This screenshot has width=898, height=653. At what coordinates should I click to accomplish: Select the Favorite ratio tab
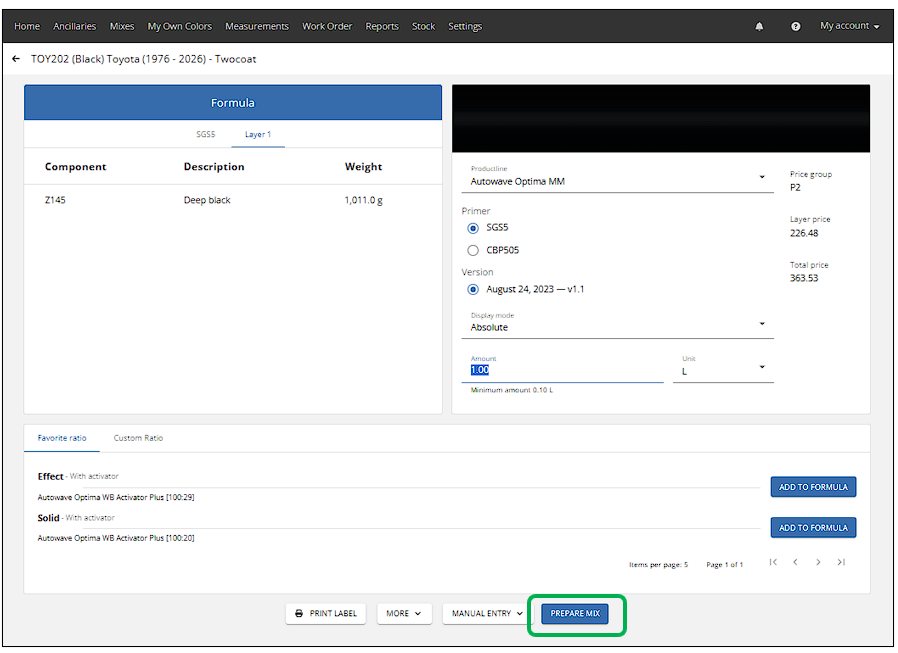(62, 438)
